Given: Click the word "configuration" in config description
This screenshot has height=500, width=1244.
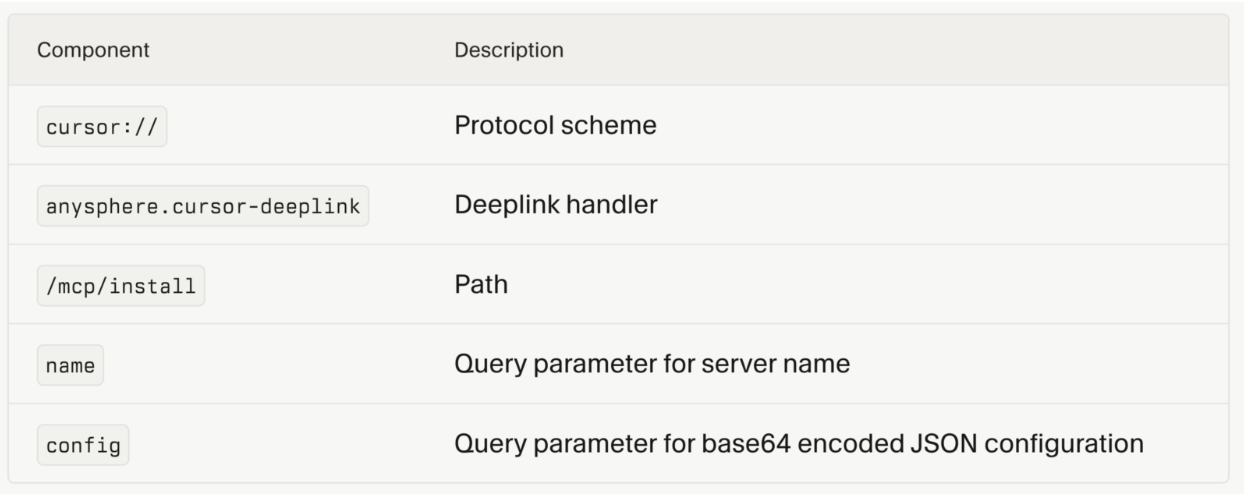Looking at the screenshot, I should [1068, 443].
